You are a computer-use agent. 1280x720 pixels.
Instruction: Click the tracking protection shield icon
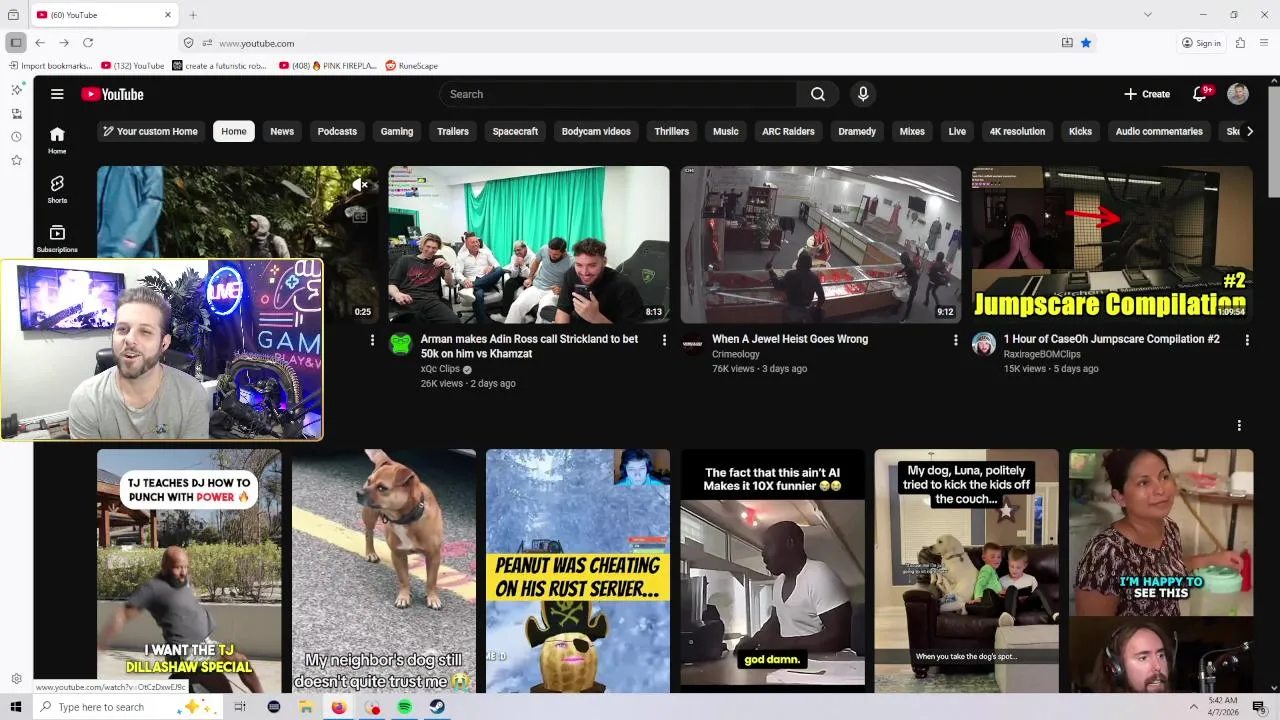pos(188,43)
